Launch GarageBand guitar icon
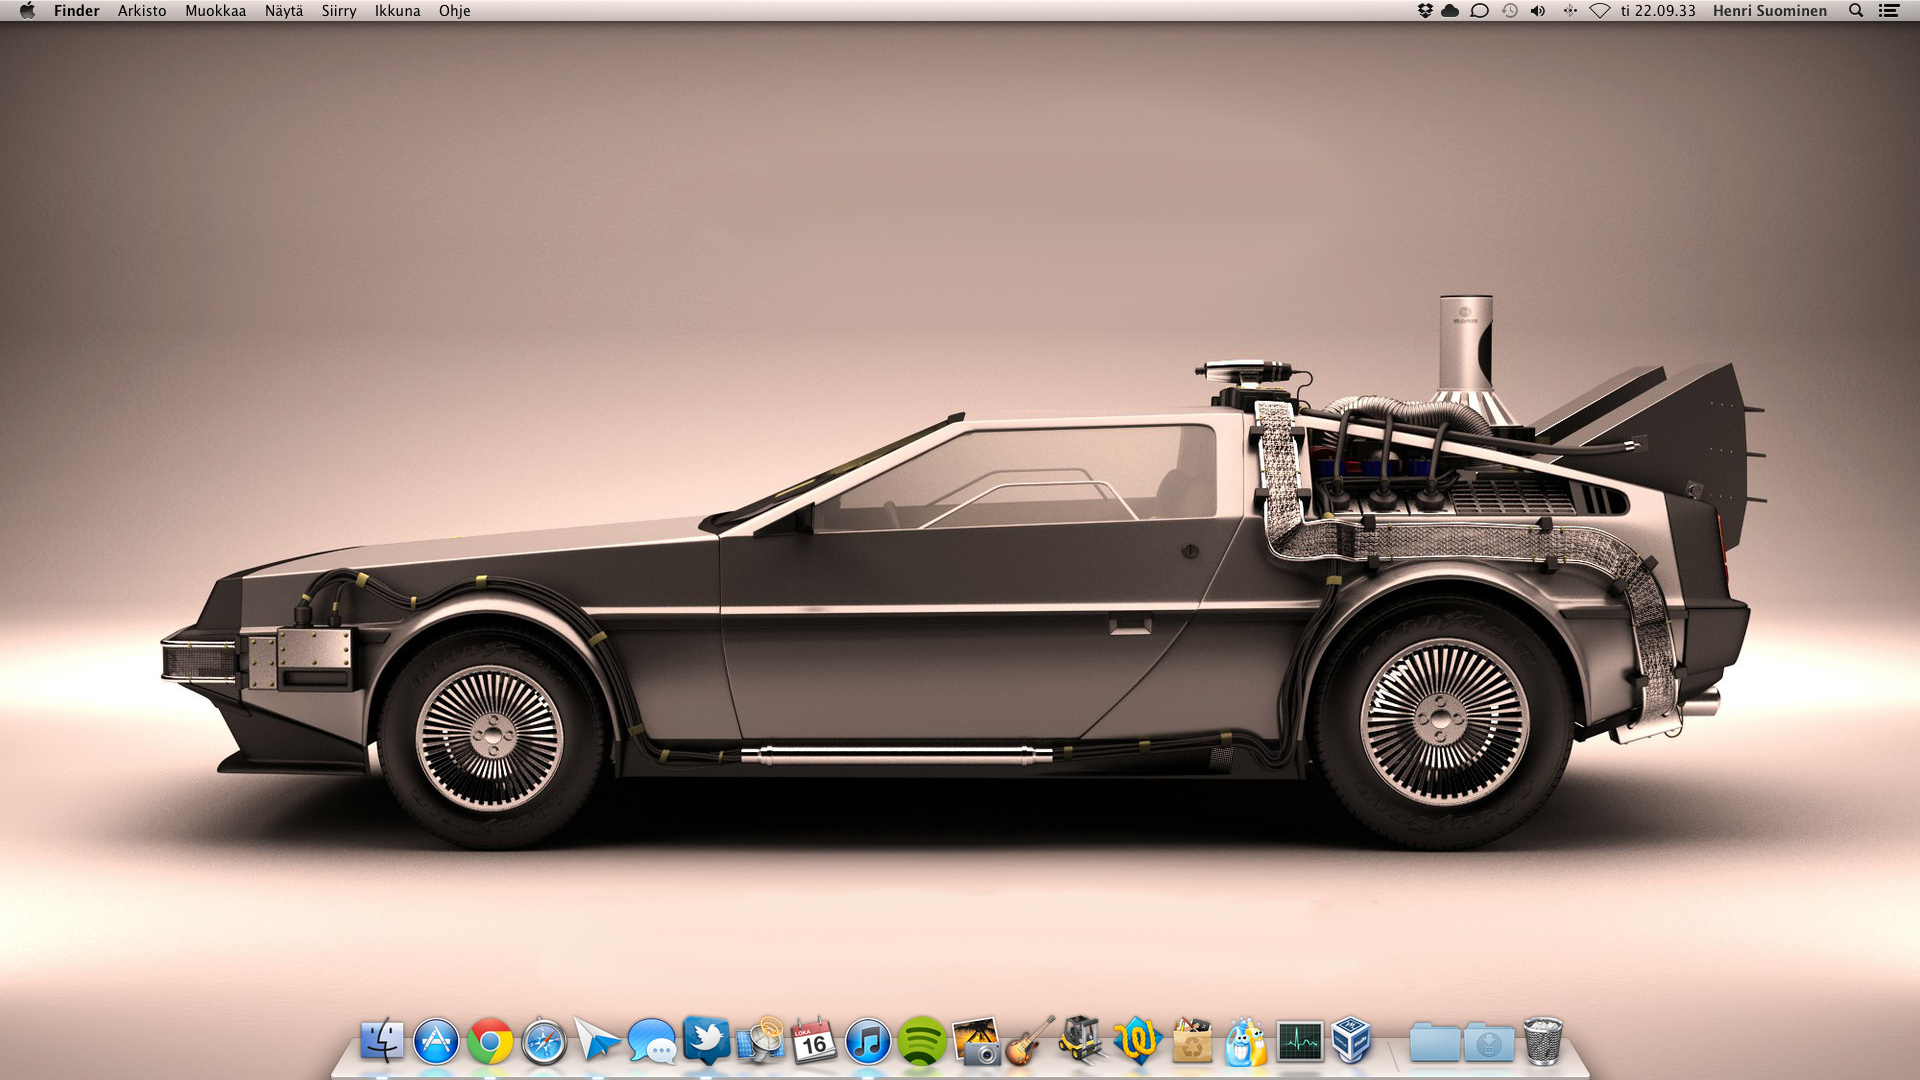The height and width of the screenshot is (1080, 1920). click(x=1030, y=1042)
